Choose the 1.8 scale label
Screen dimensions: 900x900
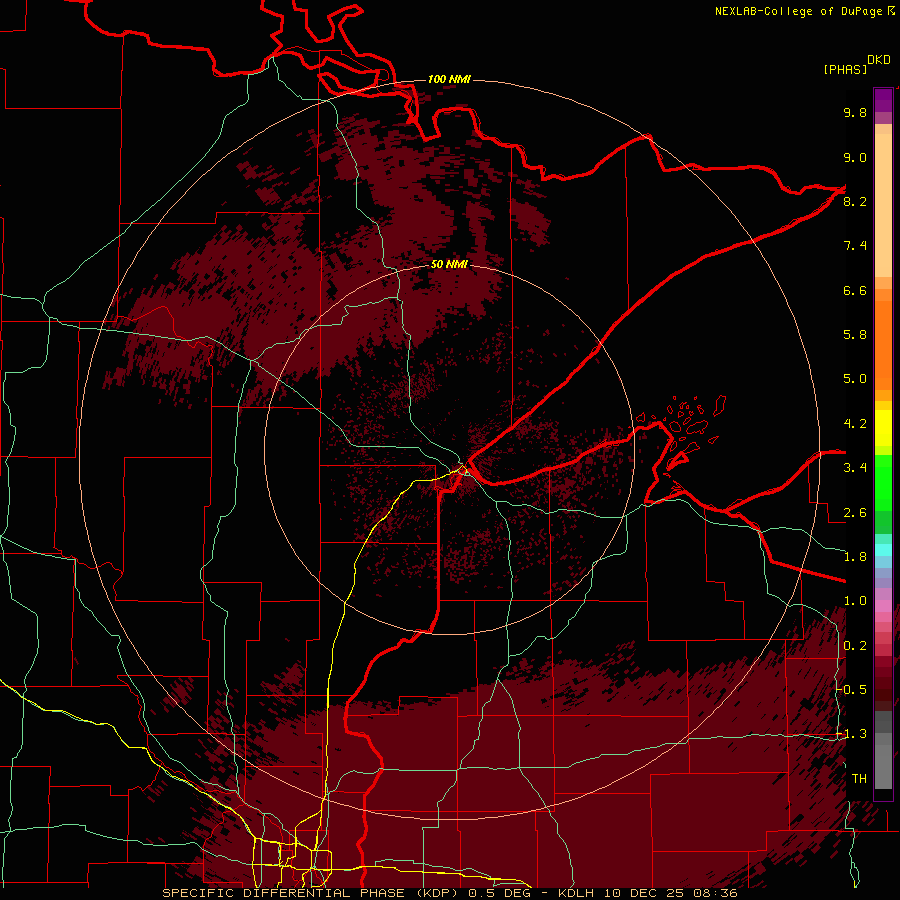coord(855,557)
